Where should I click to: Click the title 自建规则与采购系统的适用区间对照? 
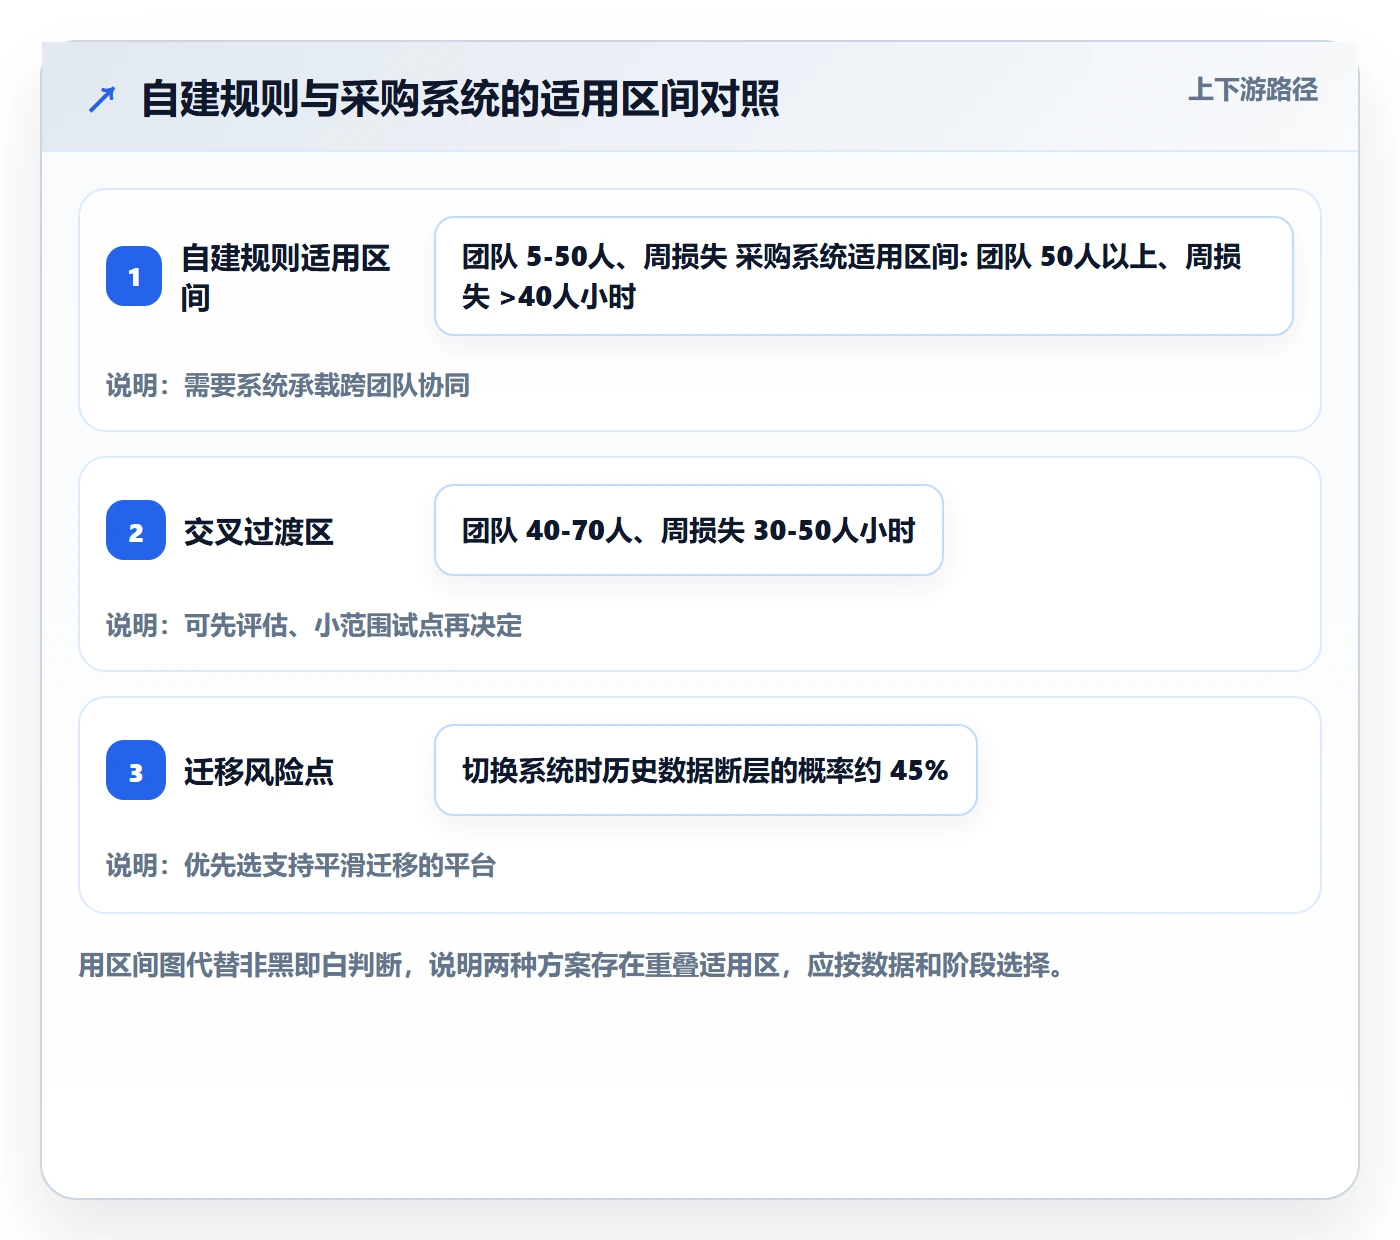[x=460, y=99]
